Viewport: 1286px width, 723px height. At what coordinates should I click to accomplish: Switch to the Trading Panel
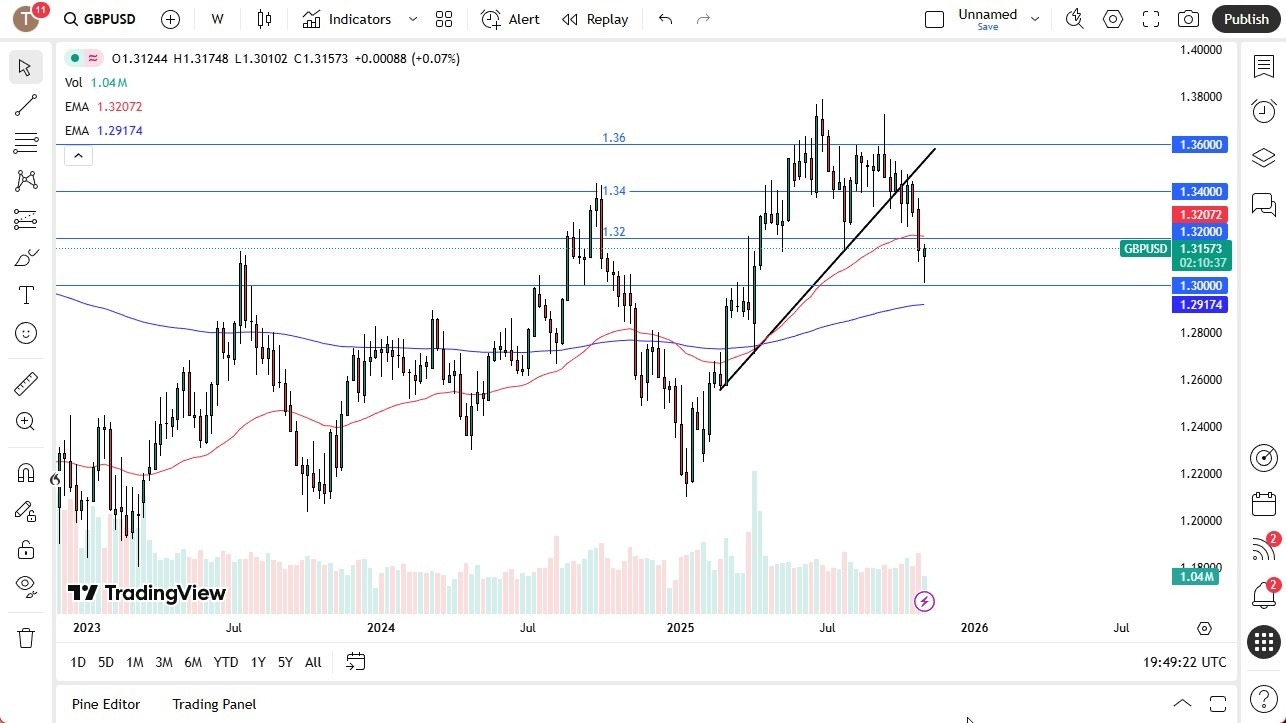click(213, 704)
